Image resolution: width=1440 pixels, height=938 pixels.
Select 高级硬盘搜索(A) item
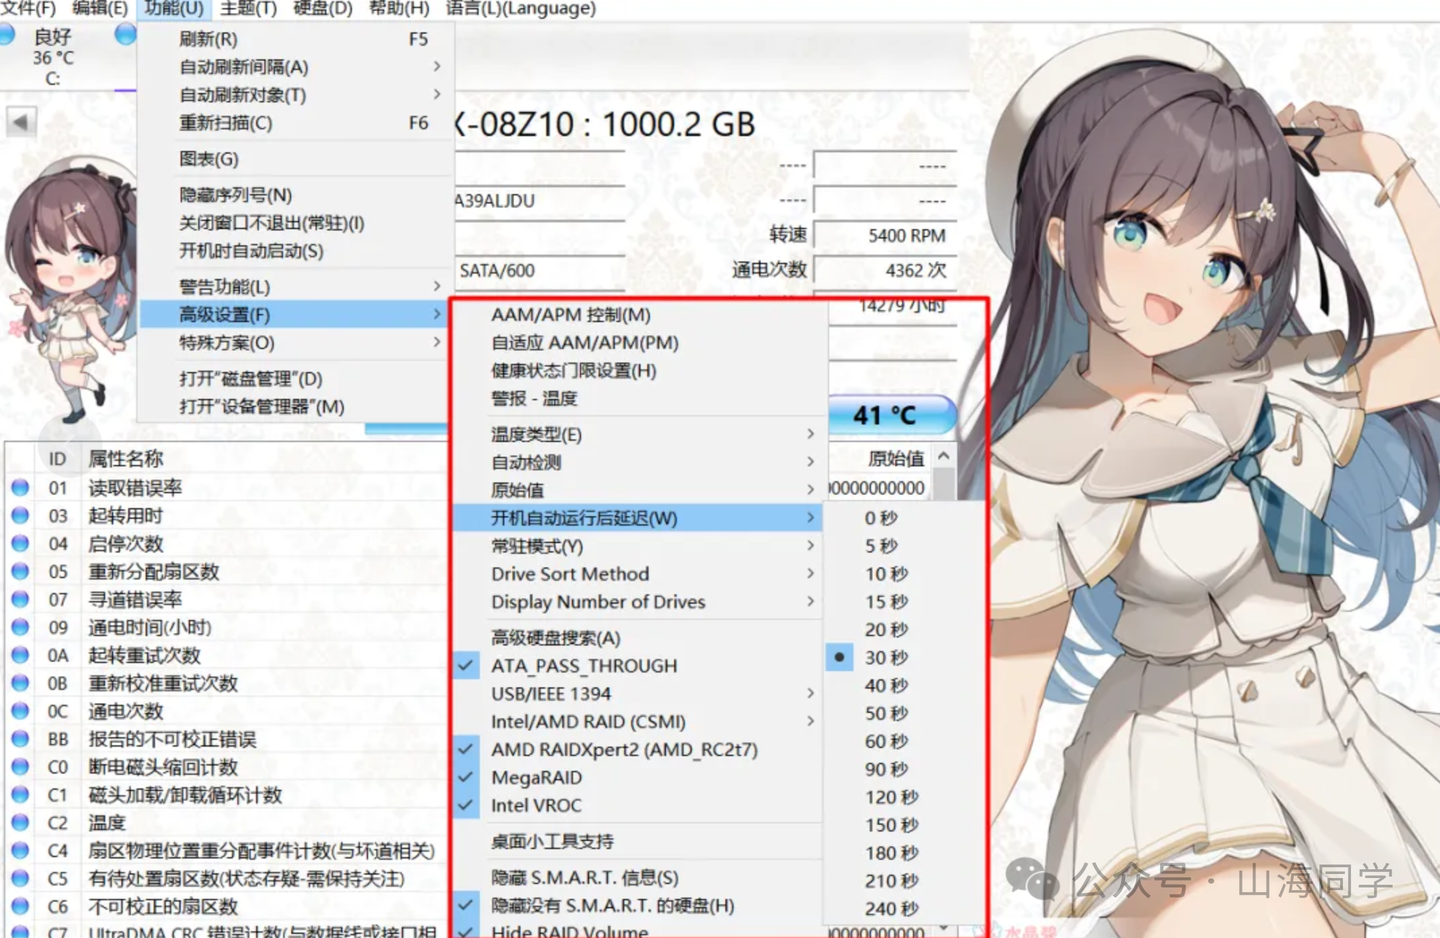(637, 637)
